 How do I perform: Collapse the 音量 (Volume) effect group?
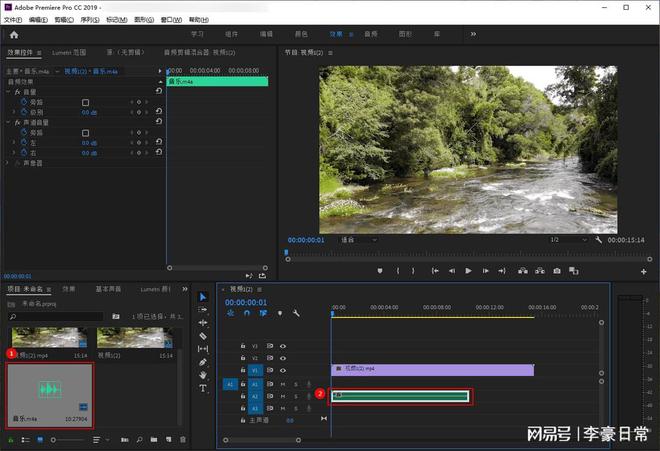(8, 91)
